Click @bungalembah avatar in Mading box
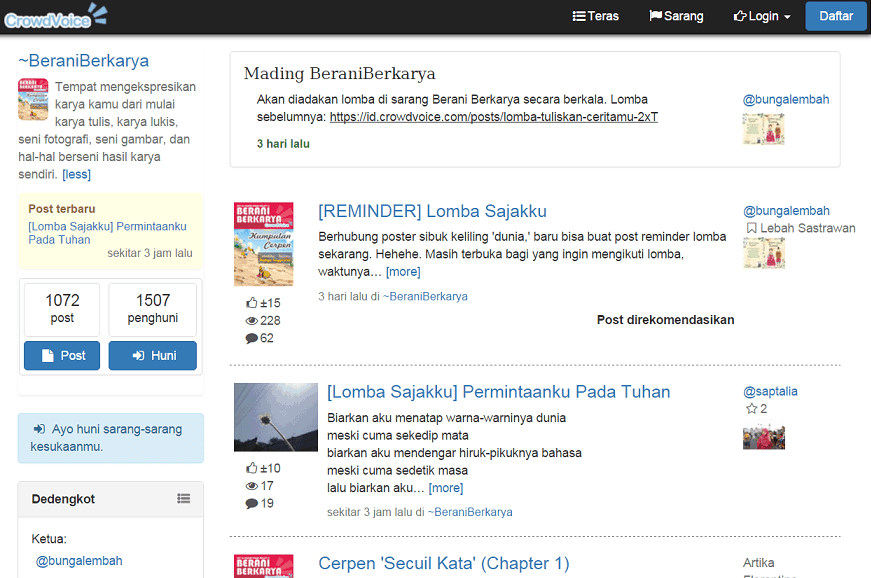871x578 pixels. tap(763, 129)
